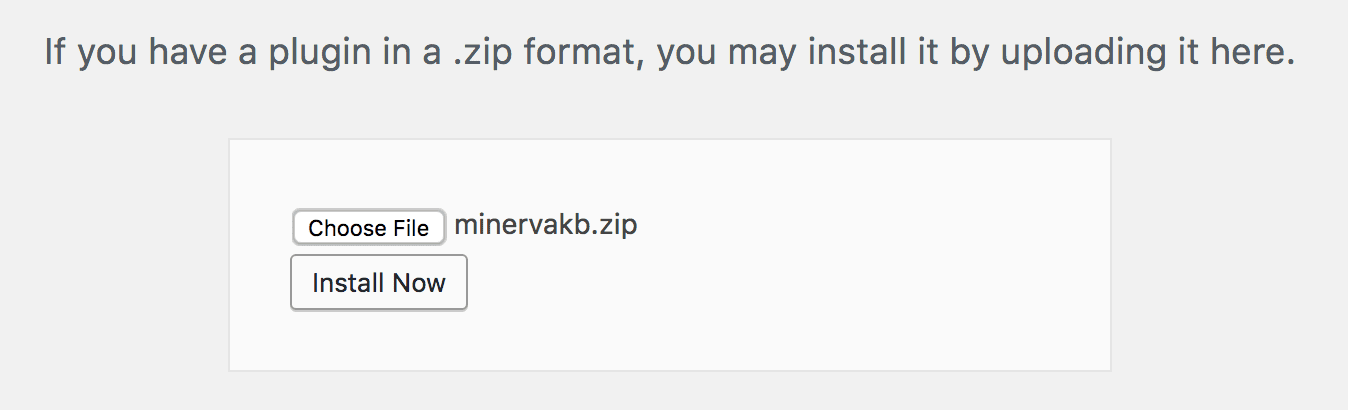Click the plugin upload instruction text
The height and width of the screenshot is (410, 1348).
pyautogui.click(x=670, y=53)
